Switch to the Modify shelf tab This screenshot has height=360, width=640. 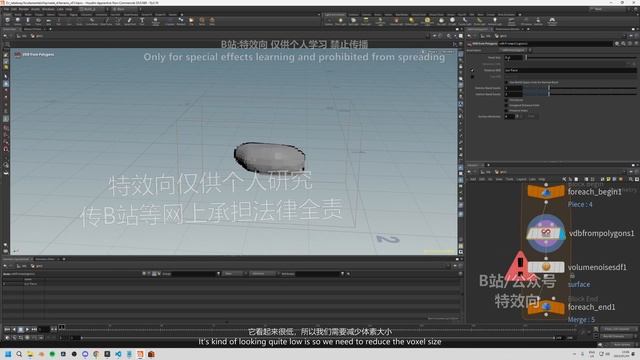pyautogui.click(x=18, y=14)
